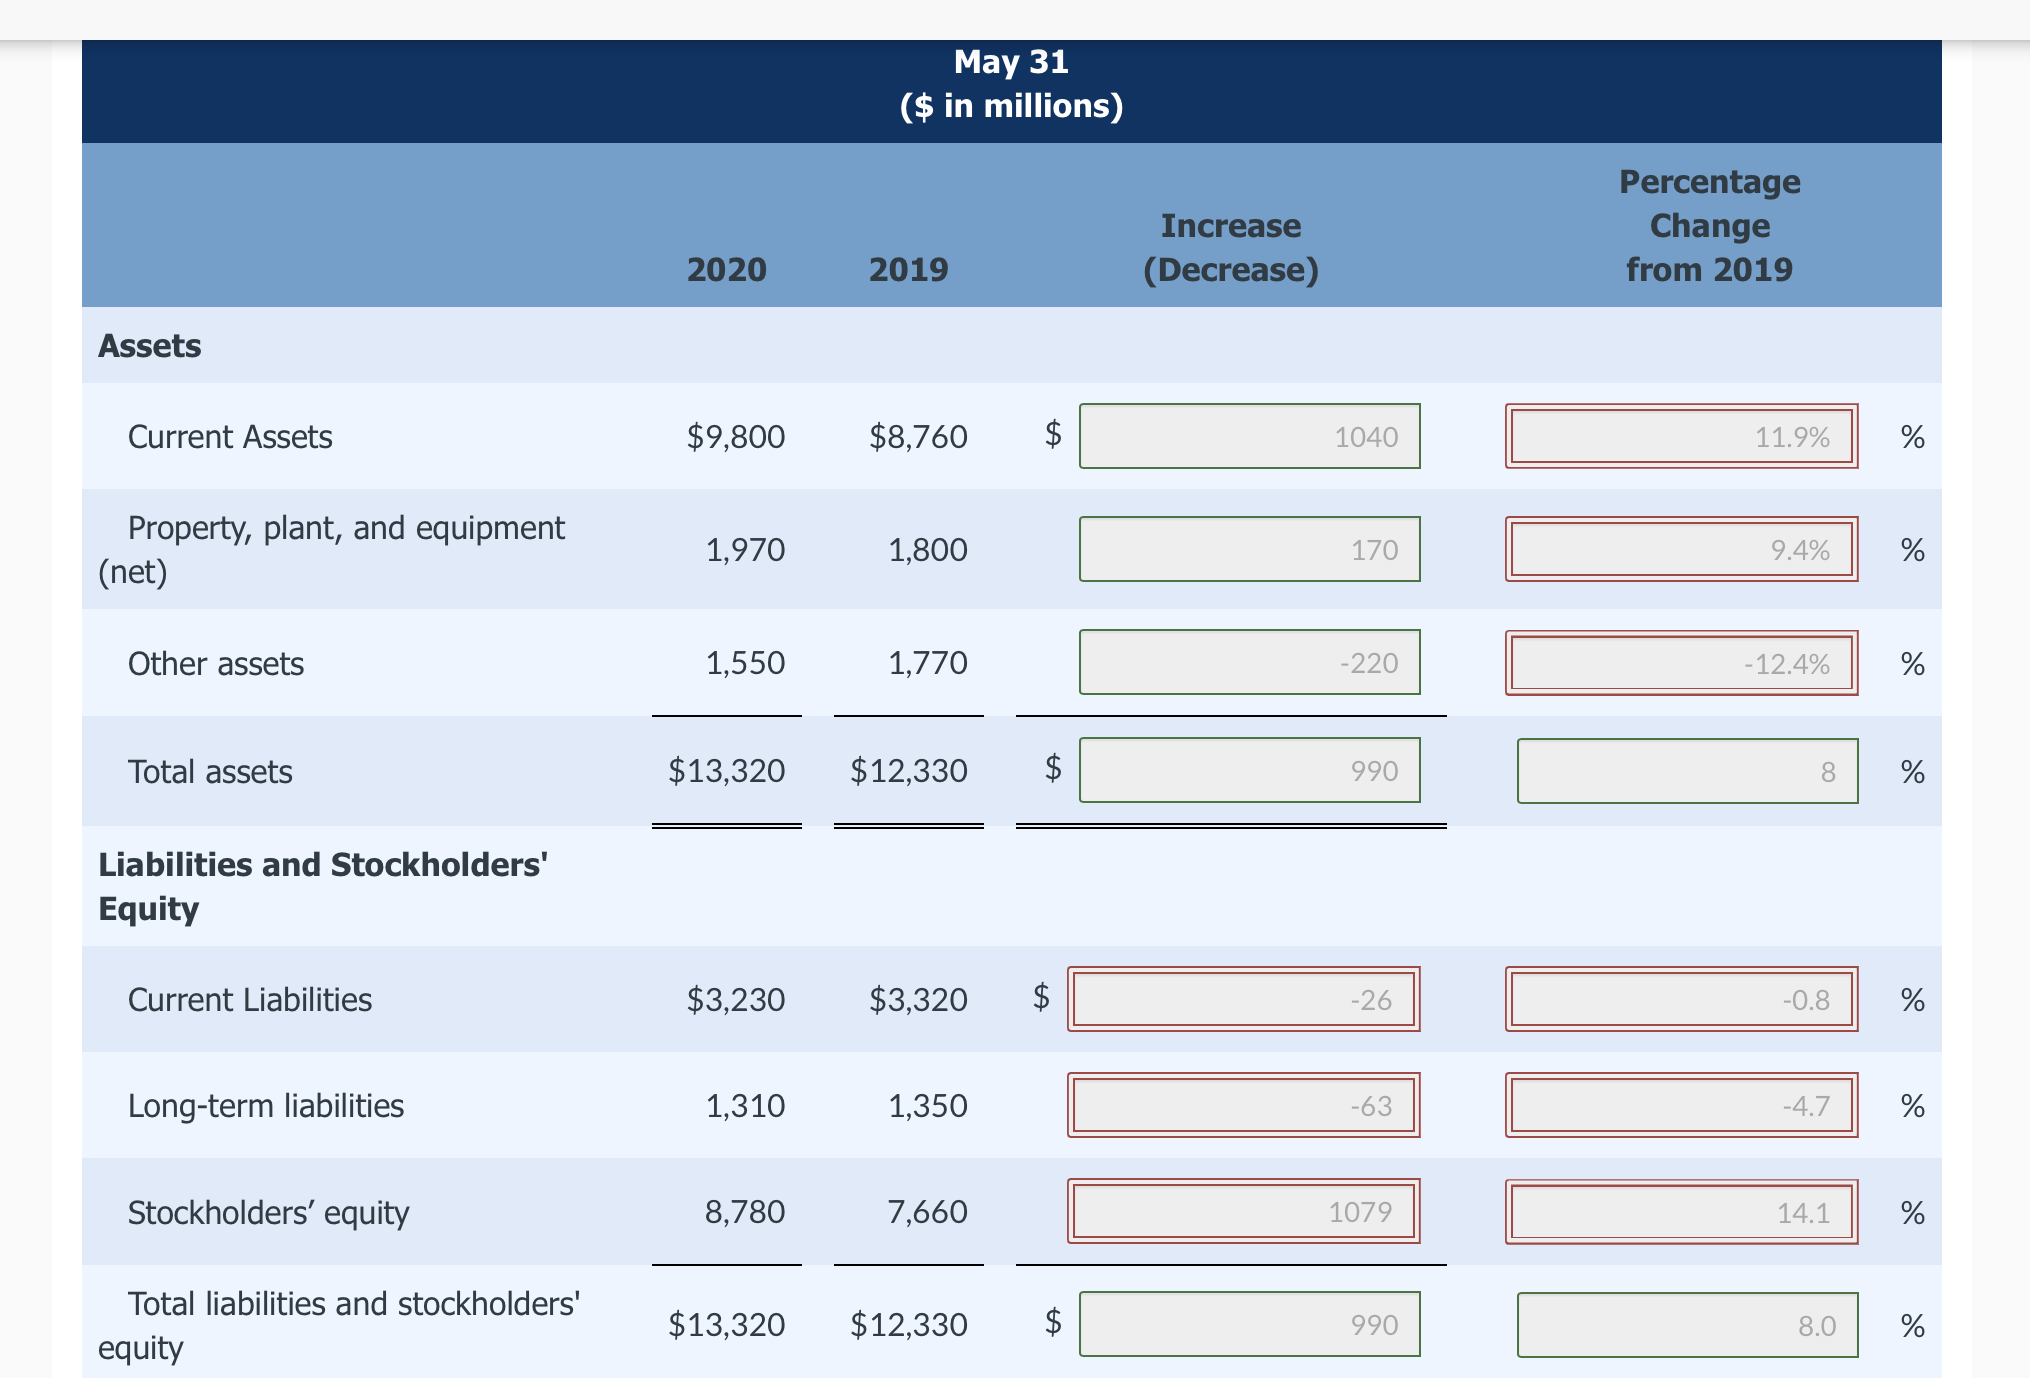2030x1378 pixels.
Task: Click Other assets percentage field showing -12.4%
Action: [x=1681, y=663]
